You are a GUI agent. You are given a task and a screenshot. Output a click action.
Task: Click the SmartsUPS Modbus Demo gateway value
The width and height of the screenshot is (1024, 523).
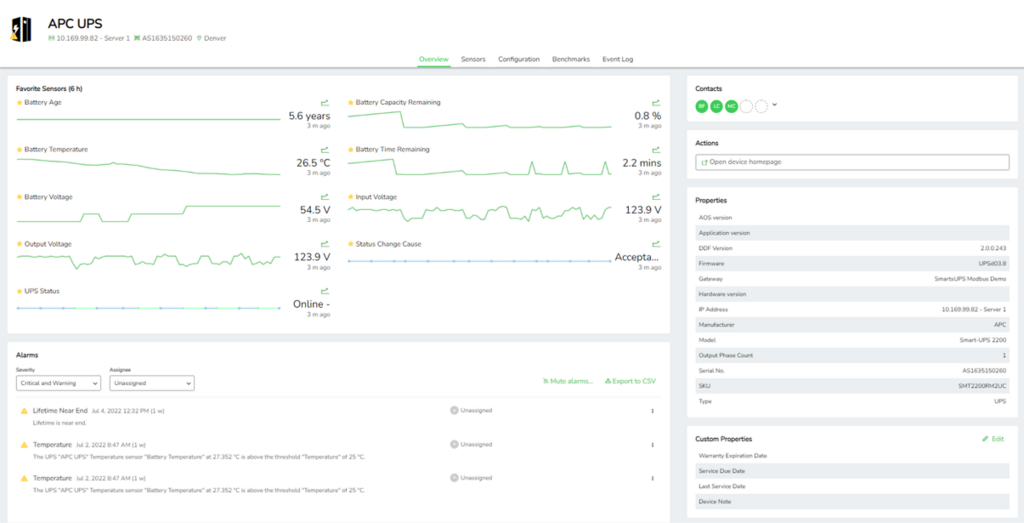[970, 279]
